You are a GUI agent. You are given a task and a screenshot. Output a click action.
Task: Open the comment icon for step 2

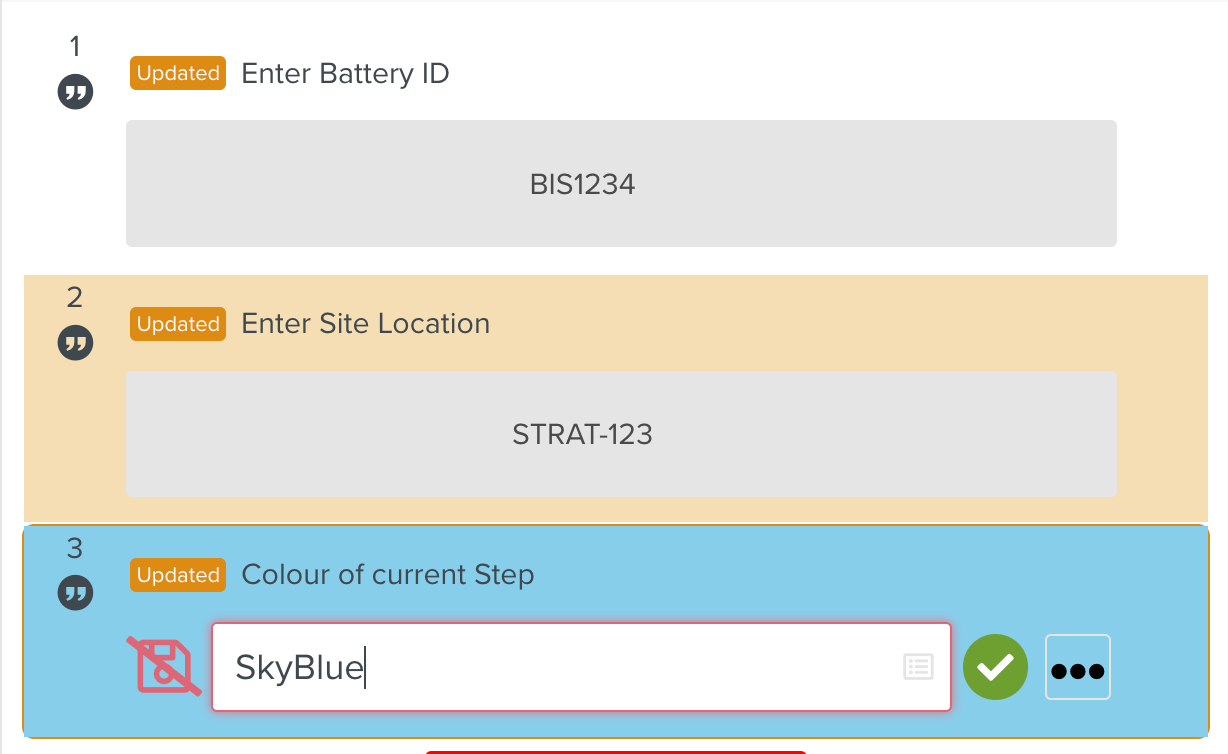(x=75, y=344)
